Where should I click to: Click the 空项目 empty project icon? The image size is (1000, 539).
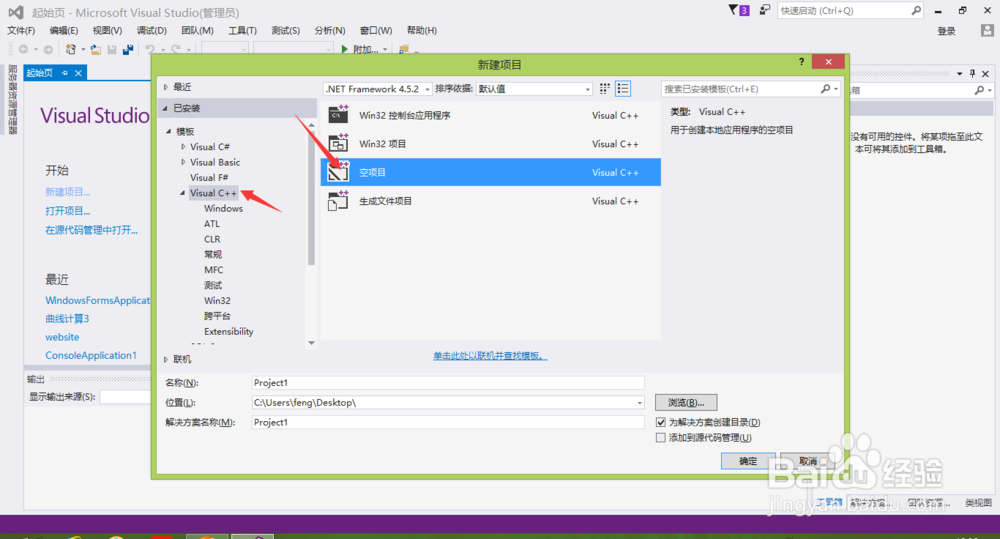click(x=338, y=172)
